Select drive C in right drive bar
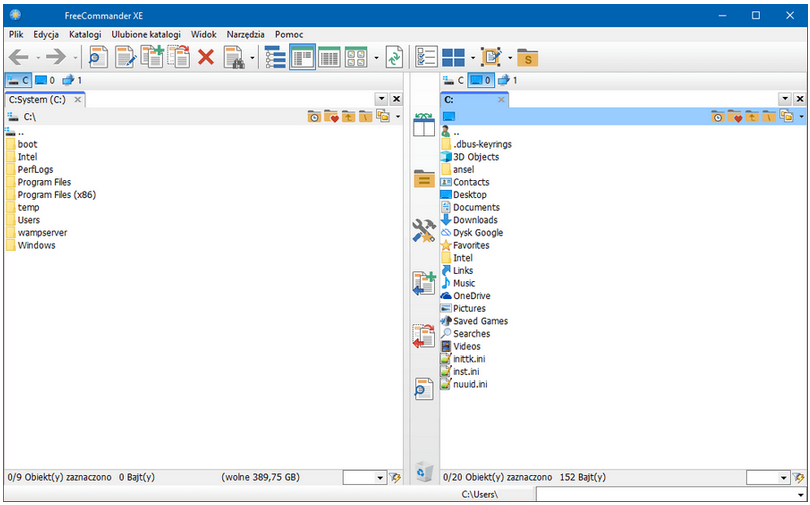The image size is (810, 505). (x=454, y=80)
